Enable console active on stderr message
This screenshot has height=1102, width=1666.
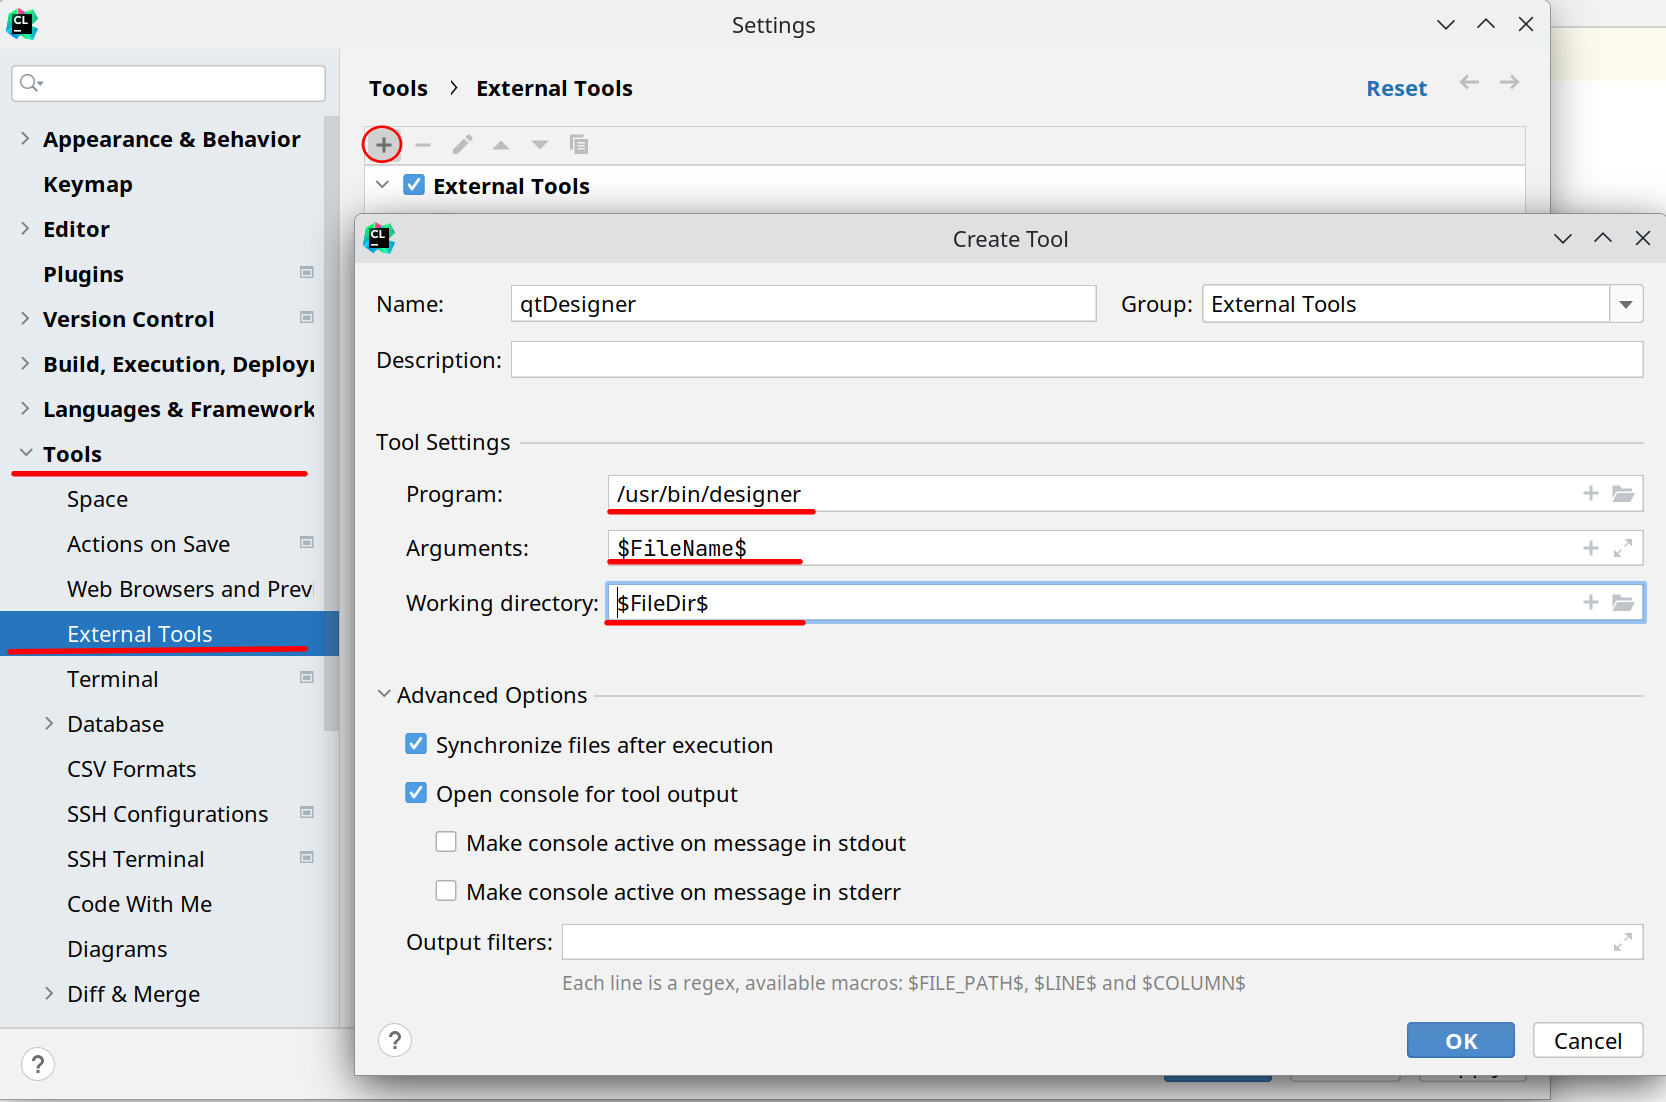(x=446, y=891)
